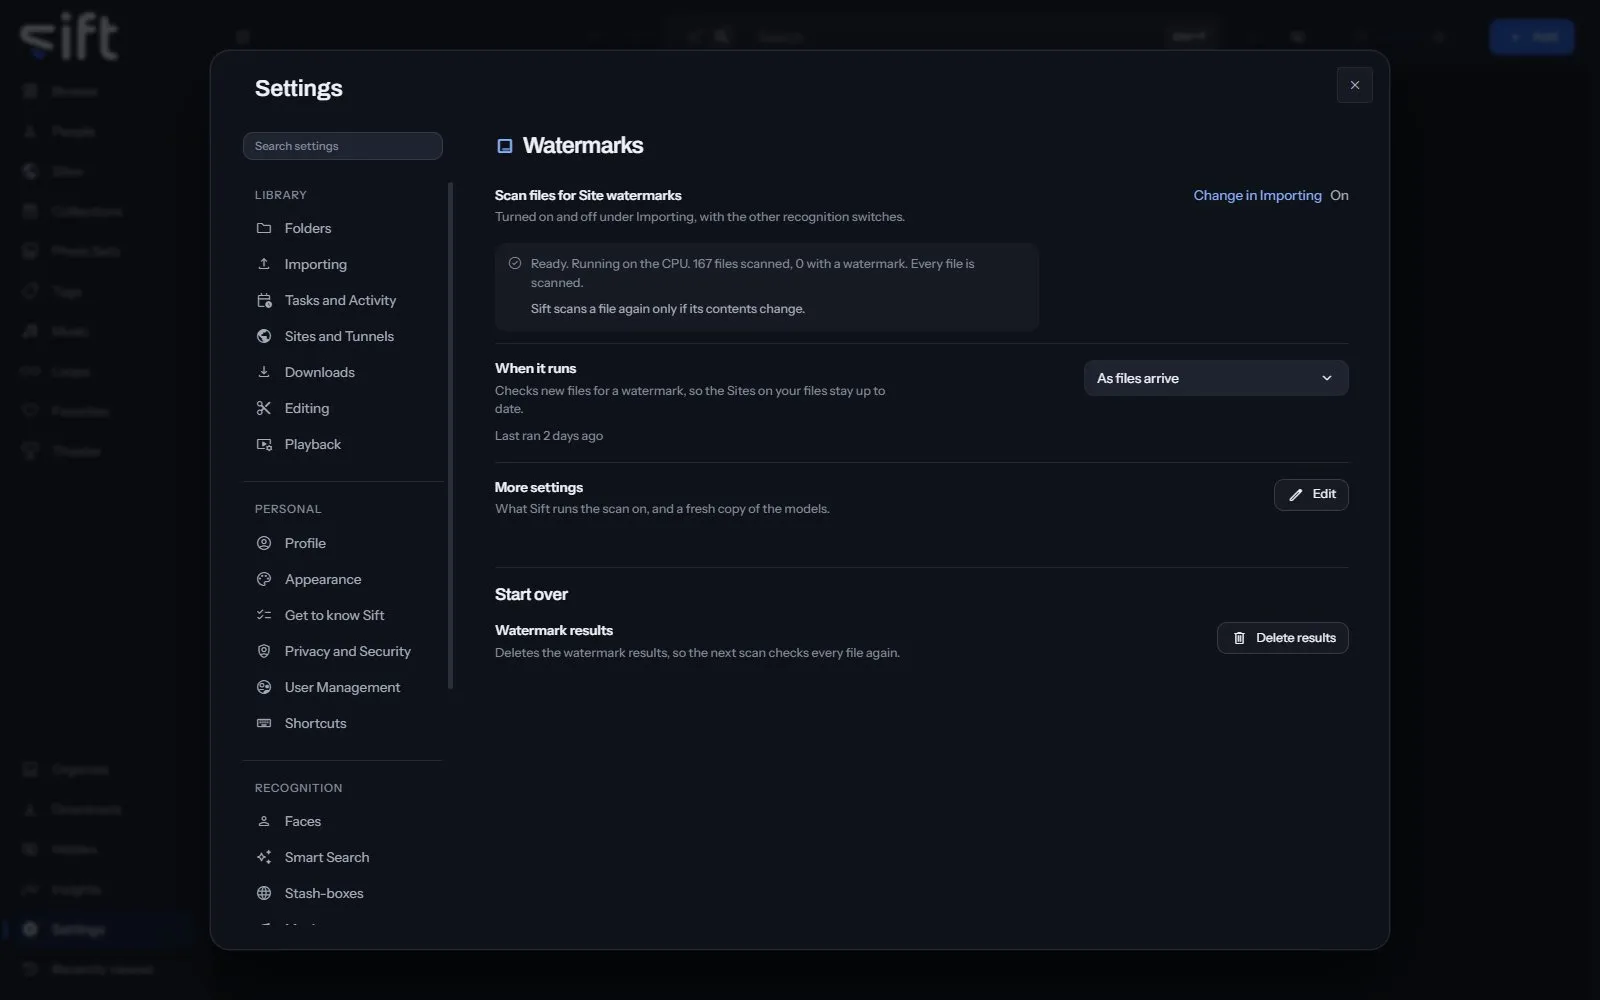The image size is (1600, 1000).
Task: Click the Appearance palette icon
Action: coord(264,579)
